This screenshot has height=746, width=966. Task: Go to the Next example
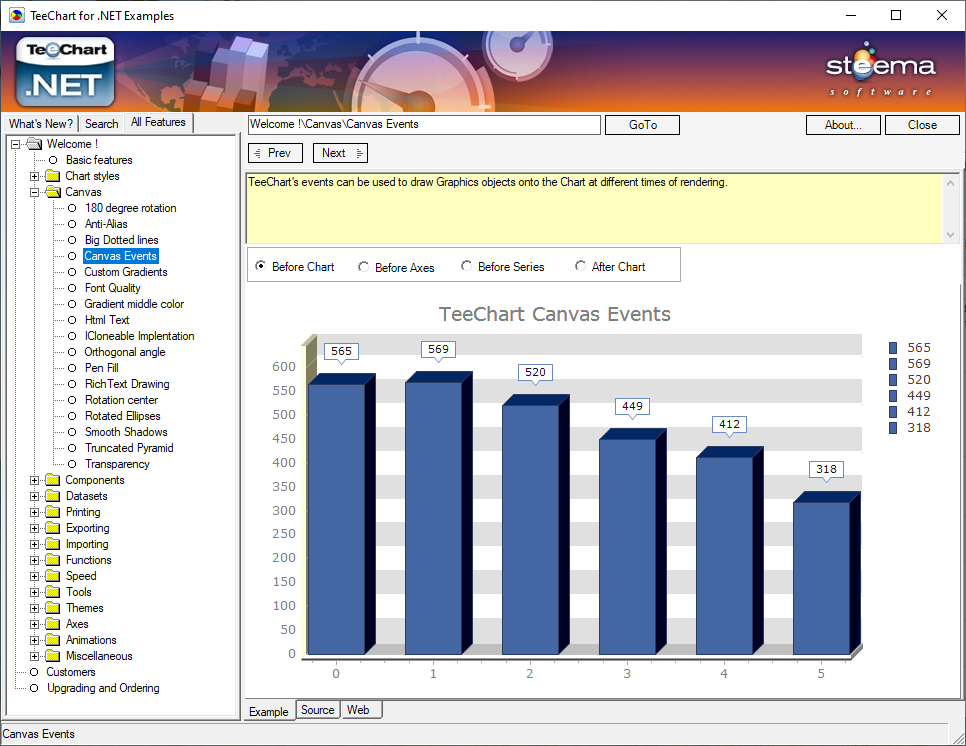[x=340, y=153]
